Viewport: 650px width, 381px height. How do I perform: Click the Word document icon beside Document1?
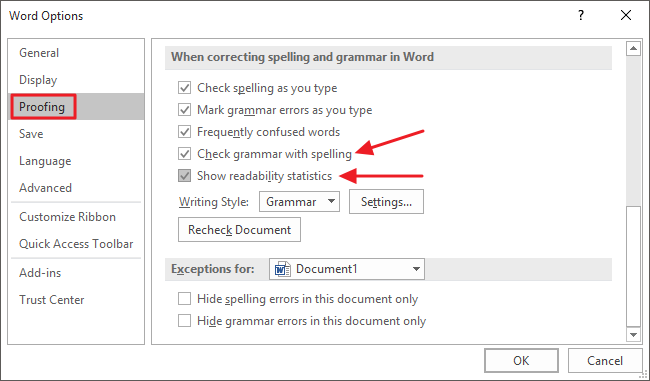(x=282, y=269)
